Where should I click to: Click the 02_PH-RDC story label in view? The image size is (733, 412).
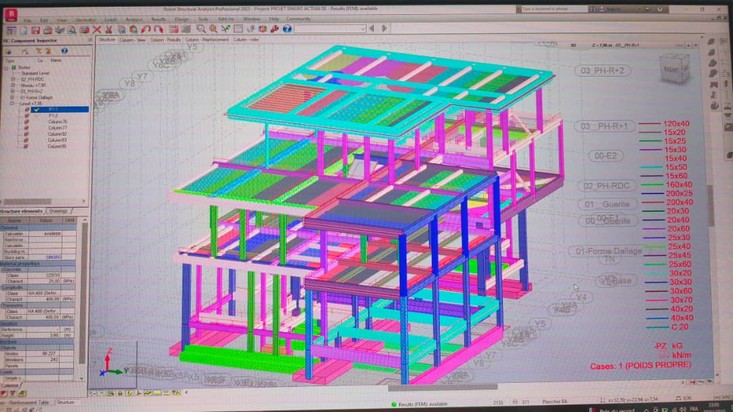pyautogui.click(x=606, y=186)
